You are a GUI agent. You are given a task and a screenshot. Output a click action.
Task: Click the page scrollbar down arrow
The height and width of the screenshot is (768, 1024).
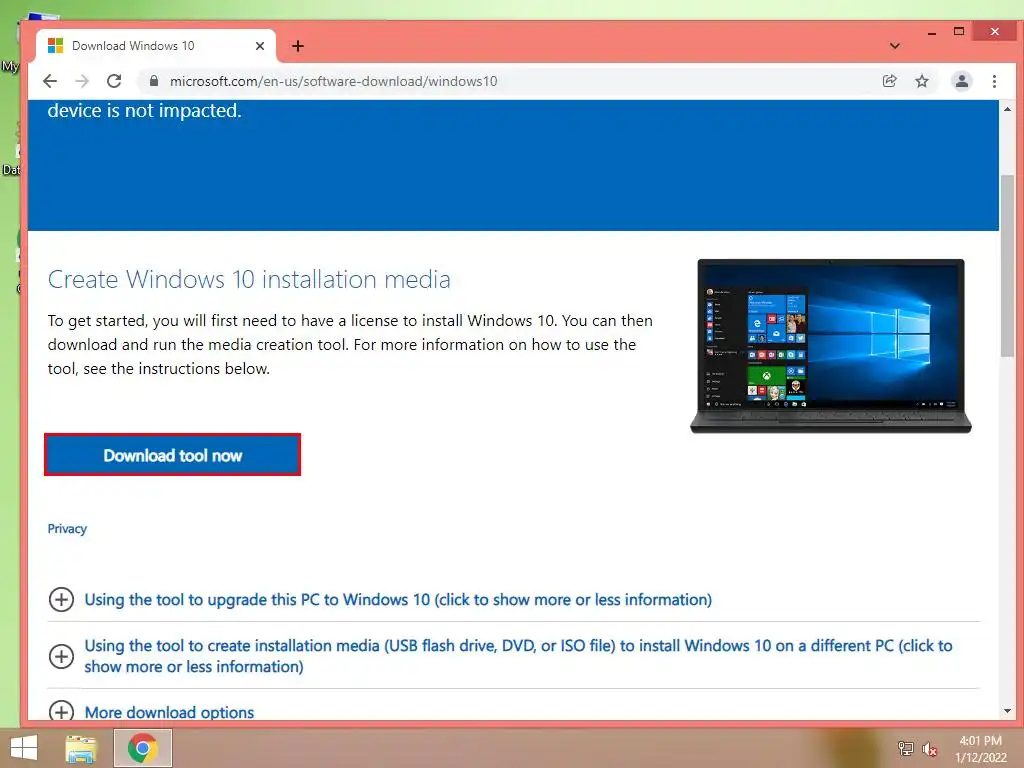click(x=1007, y=711)
